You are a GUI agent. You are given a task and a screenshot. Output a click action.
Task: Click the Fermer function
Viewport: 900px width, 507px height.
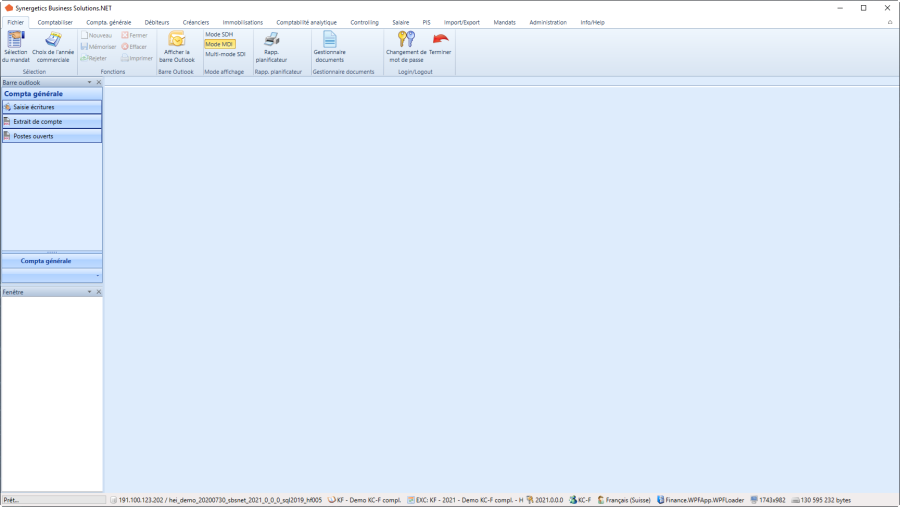(x=134, y=35)
